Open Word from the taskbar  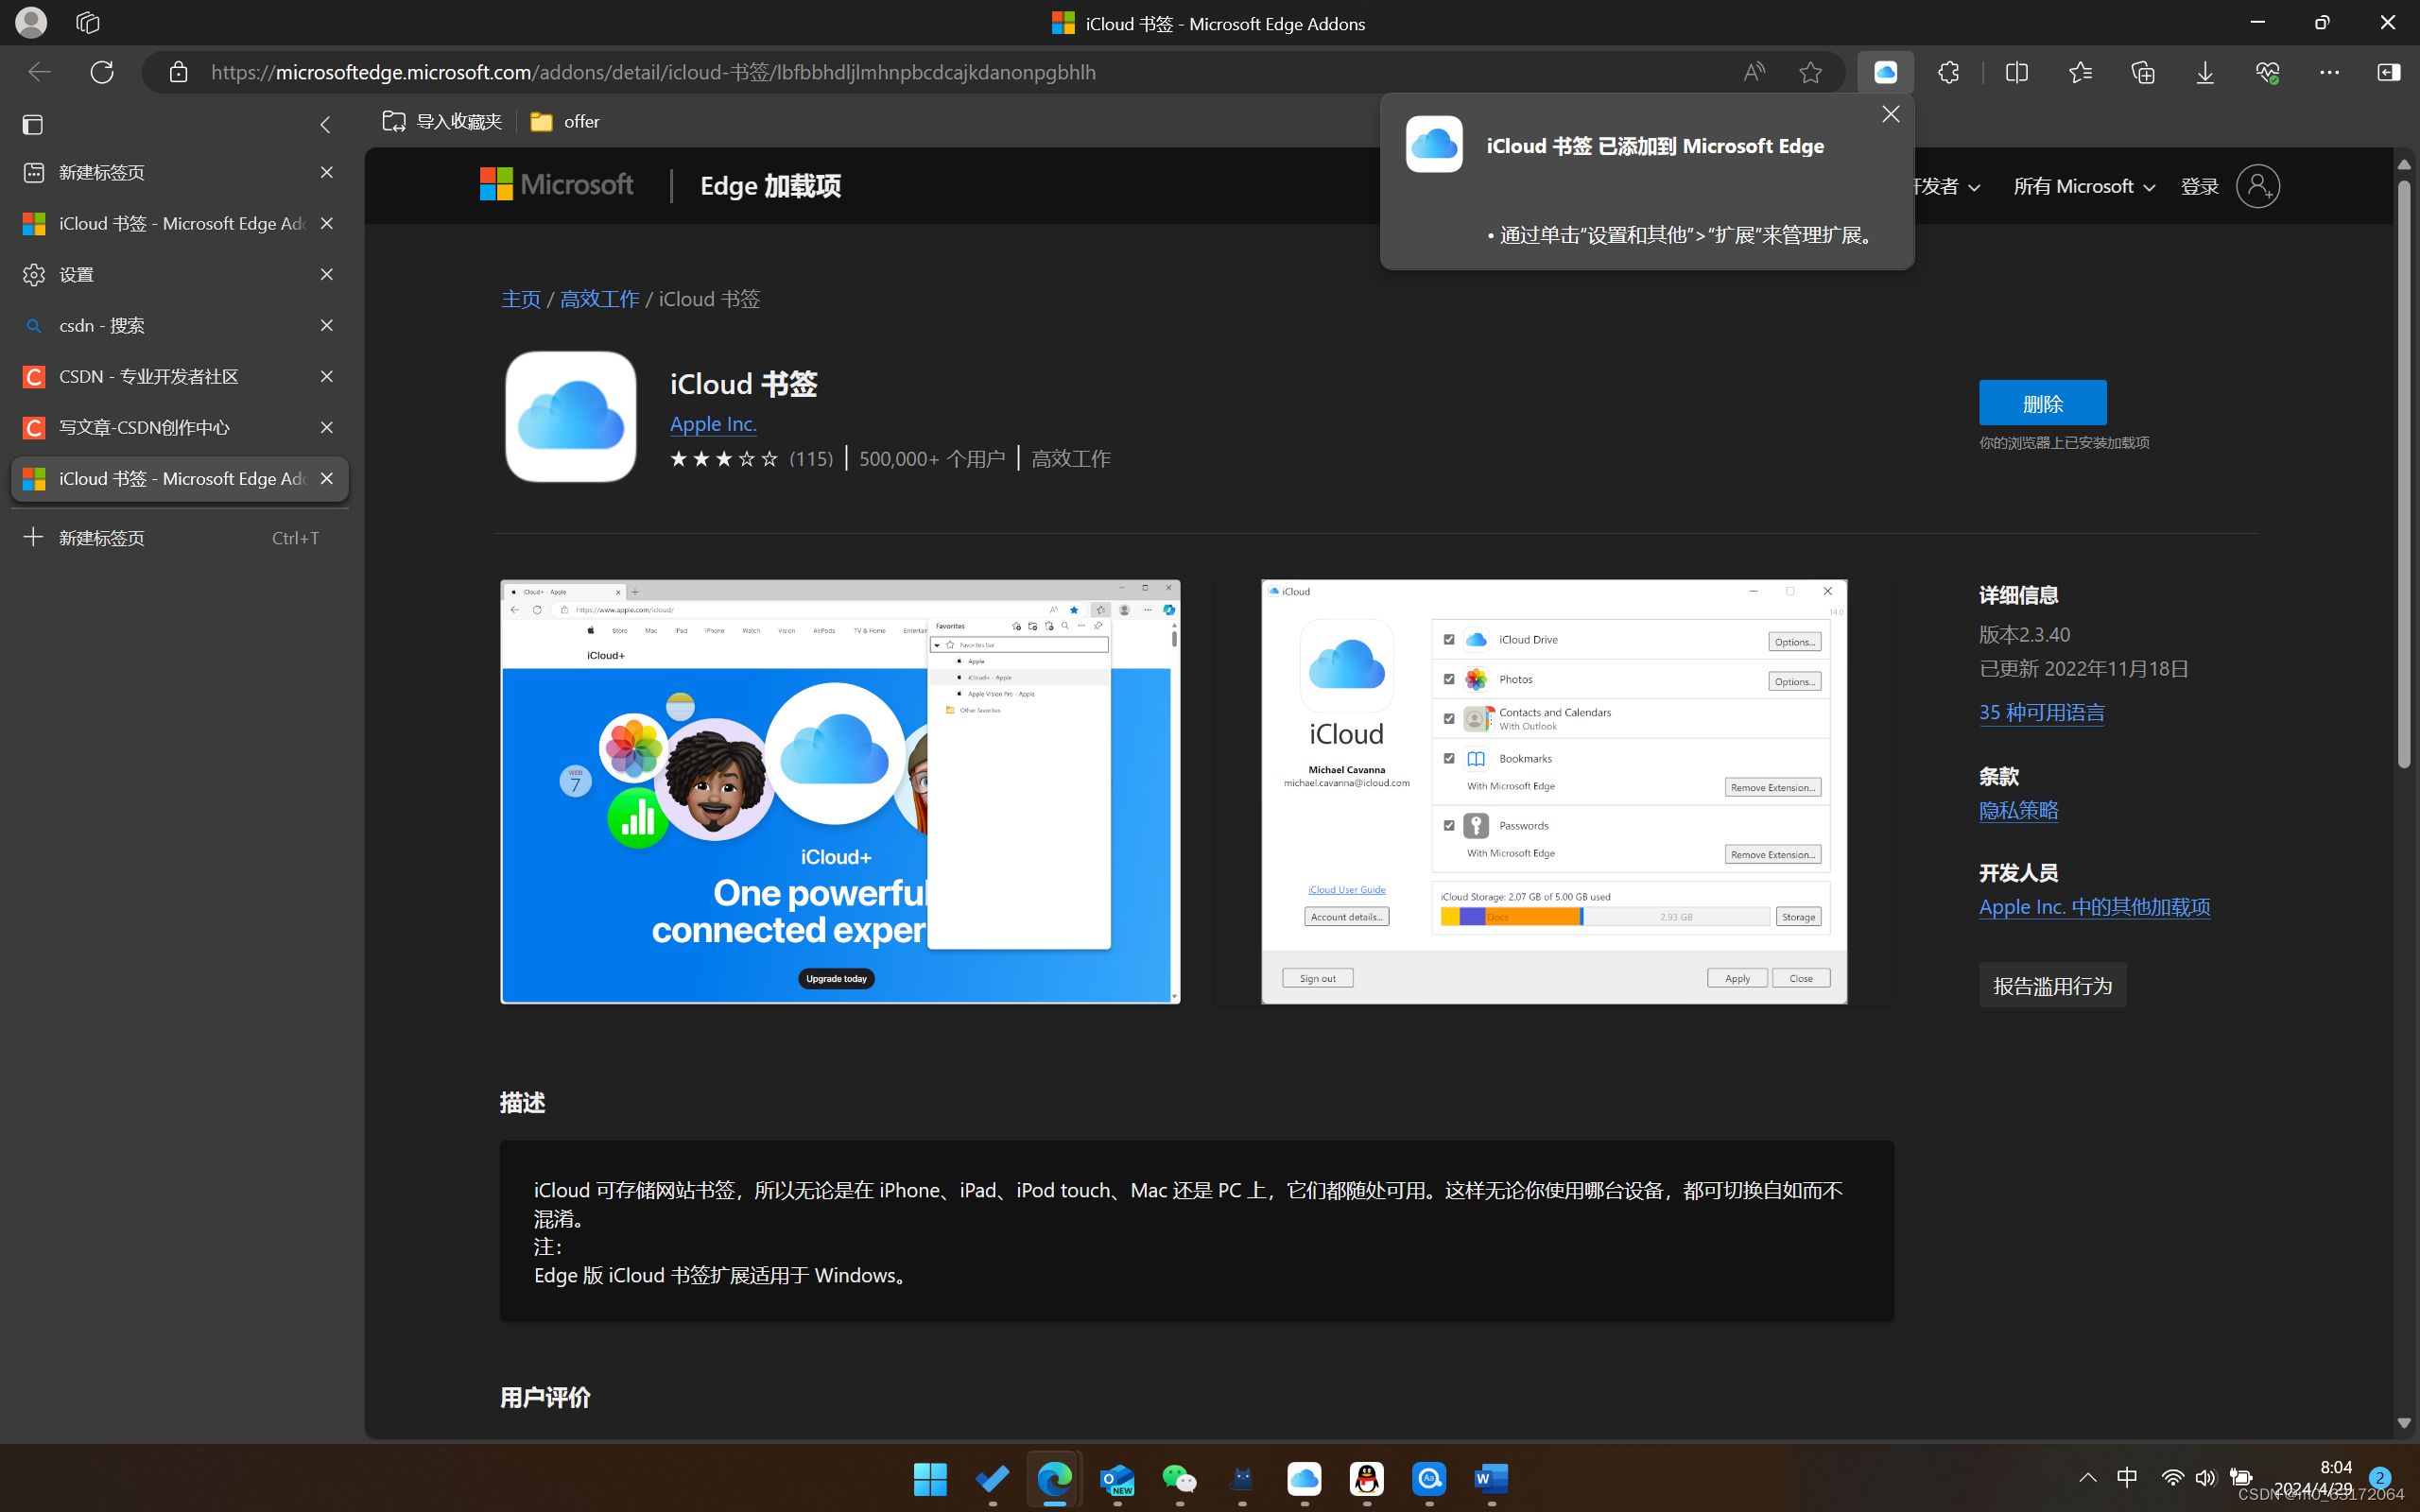click(1491, 1478)
